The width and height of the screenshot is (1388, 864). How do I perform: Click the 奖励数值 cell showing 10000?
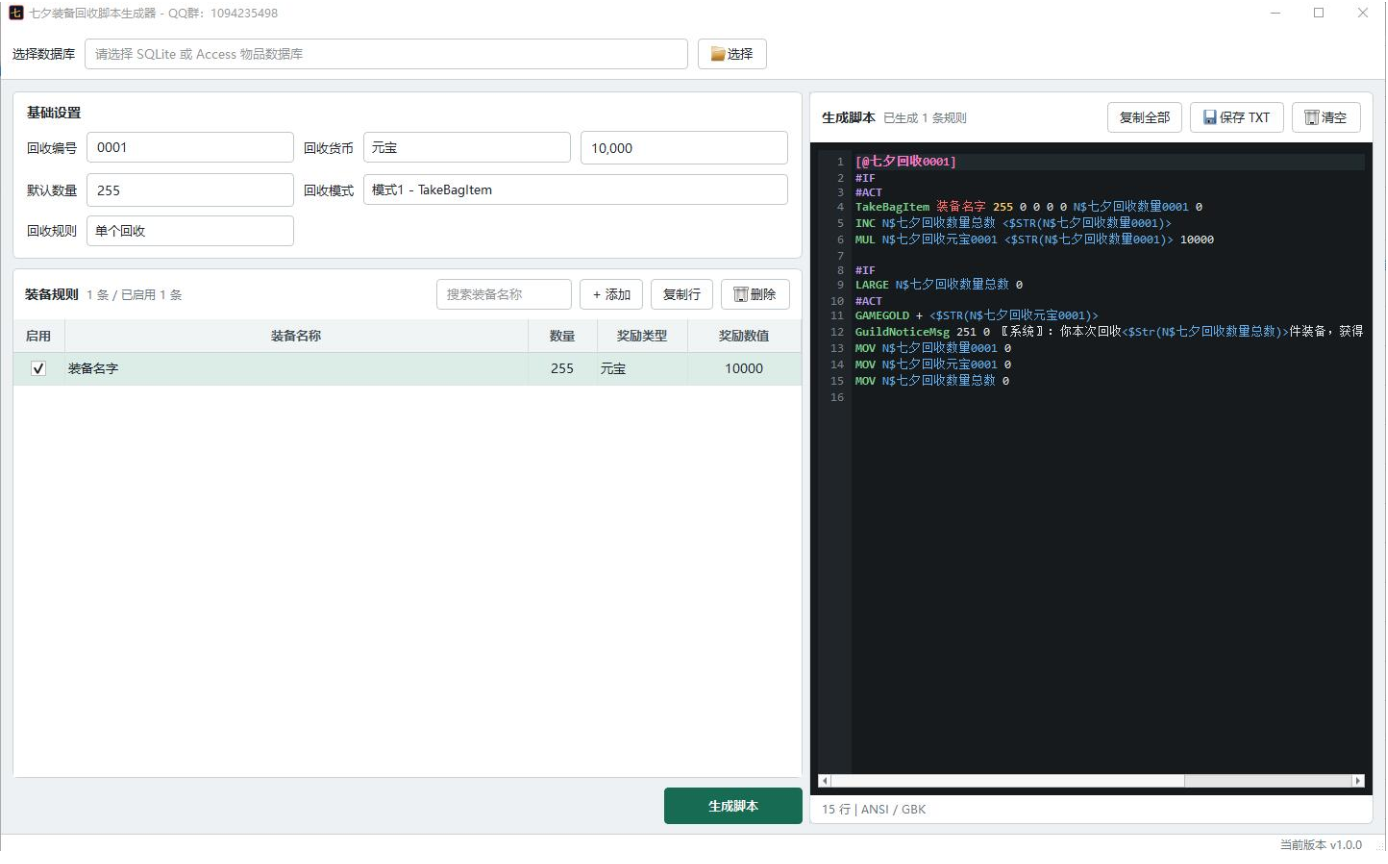pyautogui.click(x=744, y=369)
